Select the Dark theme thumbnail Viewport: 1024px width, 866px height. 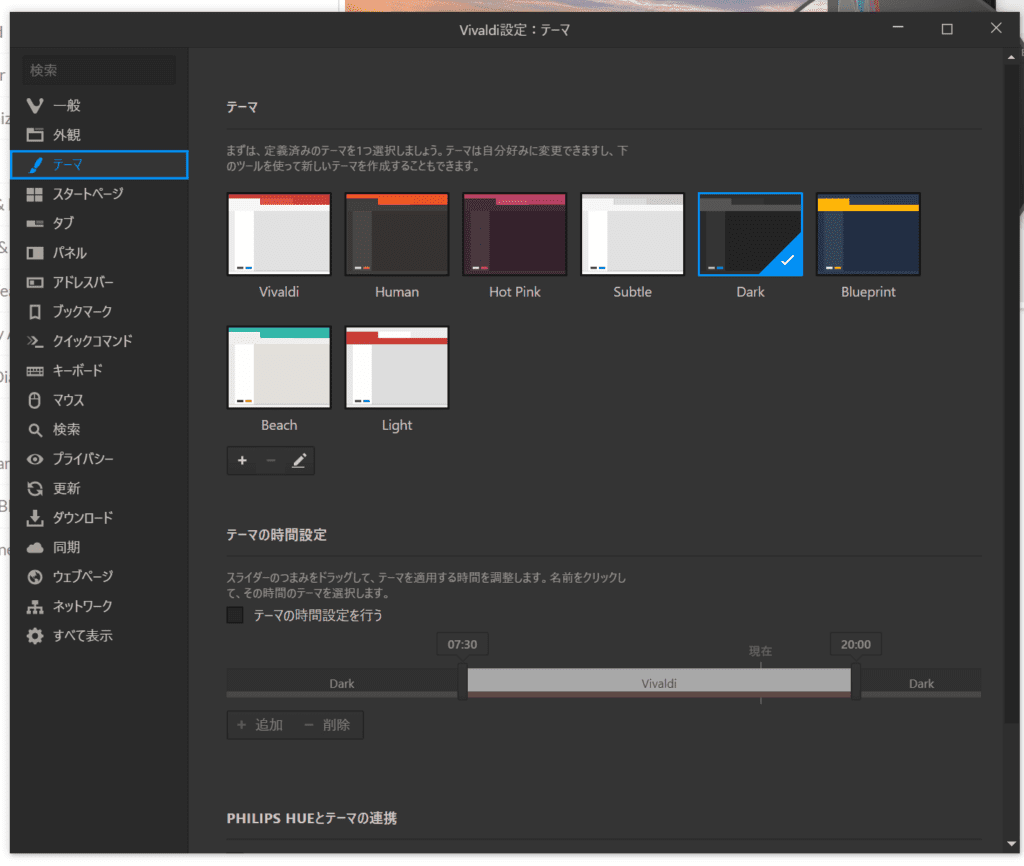pyautogui.click(x=750, y=234)
